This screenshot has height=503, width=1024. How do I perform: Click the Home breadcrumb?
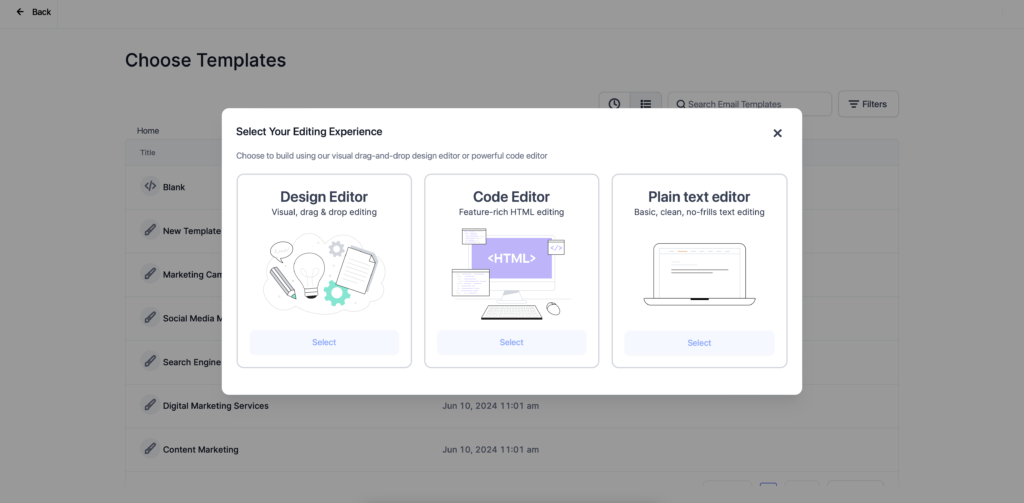click(148, 131)
